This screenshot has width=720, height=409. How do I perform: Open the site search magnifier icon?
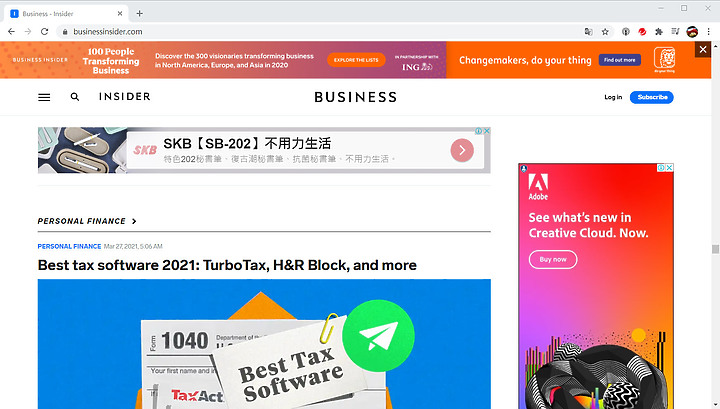tap(75, 97)
